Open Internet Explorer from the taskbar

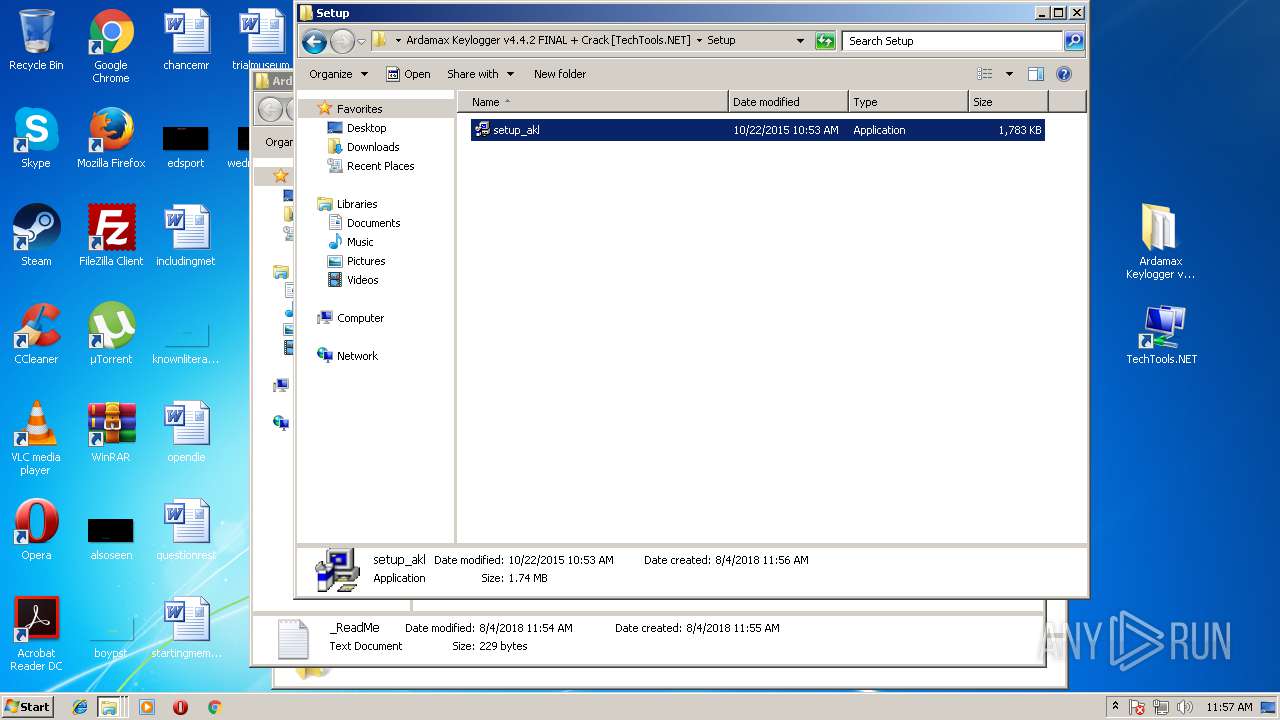80,707
